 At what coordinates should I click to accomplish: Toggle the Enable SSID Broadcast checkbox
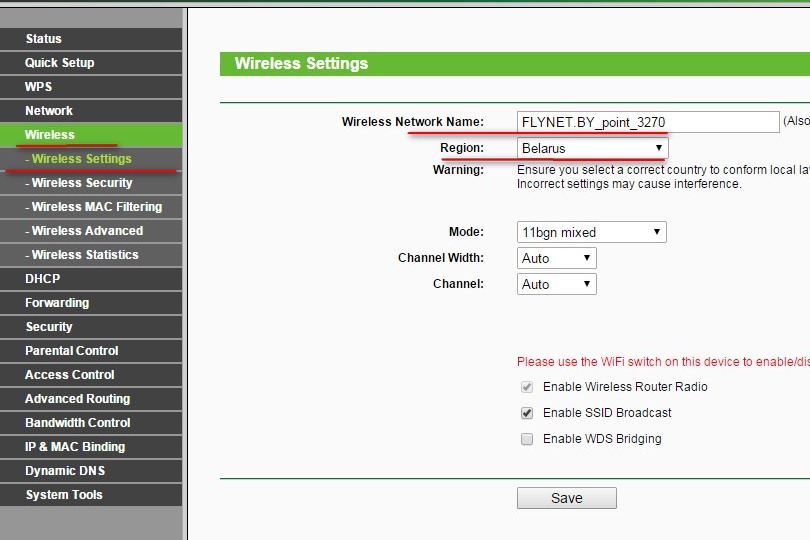[527, 413]
